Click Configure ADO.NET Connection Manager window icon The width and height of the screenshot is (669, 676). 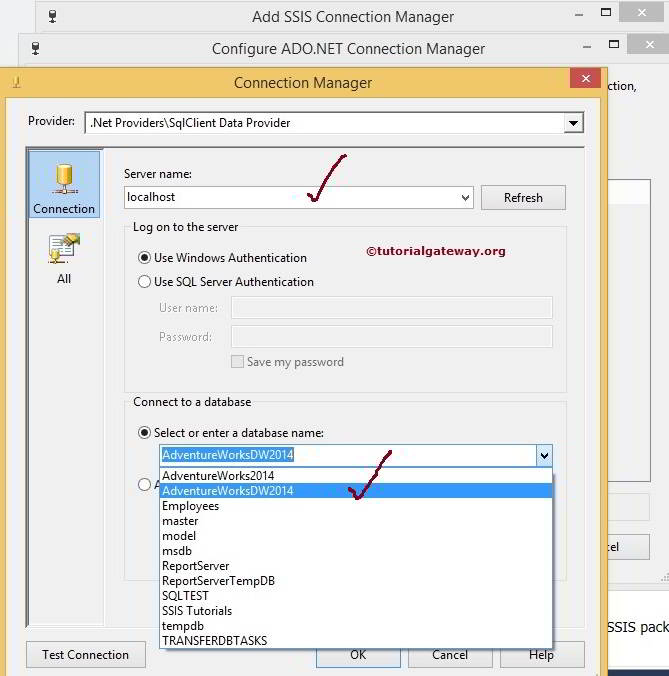pyautogui.click(x=36, y=48)
